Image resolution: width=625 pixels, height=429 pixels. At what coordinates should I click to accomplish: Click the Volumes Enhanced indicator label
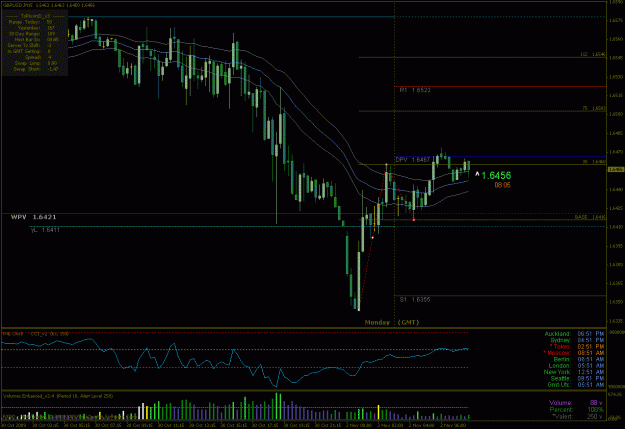(58, 396)
